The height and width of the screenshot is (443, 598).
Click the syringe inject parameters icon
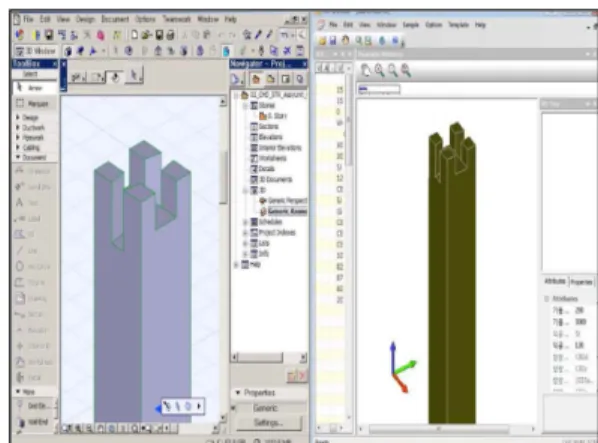point(270,35)
